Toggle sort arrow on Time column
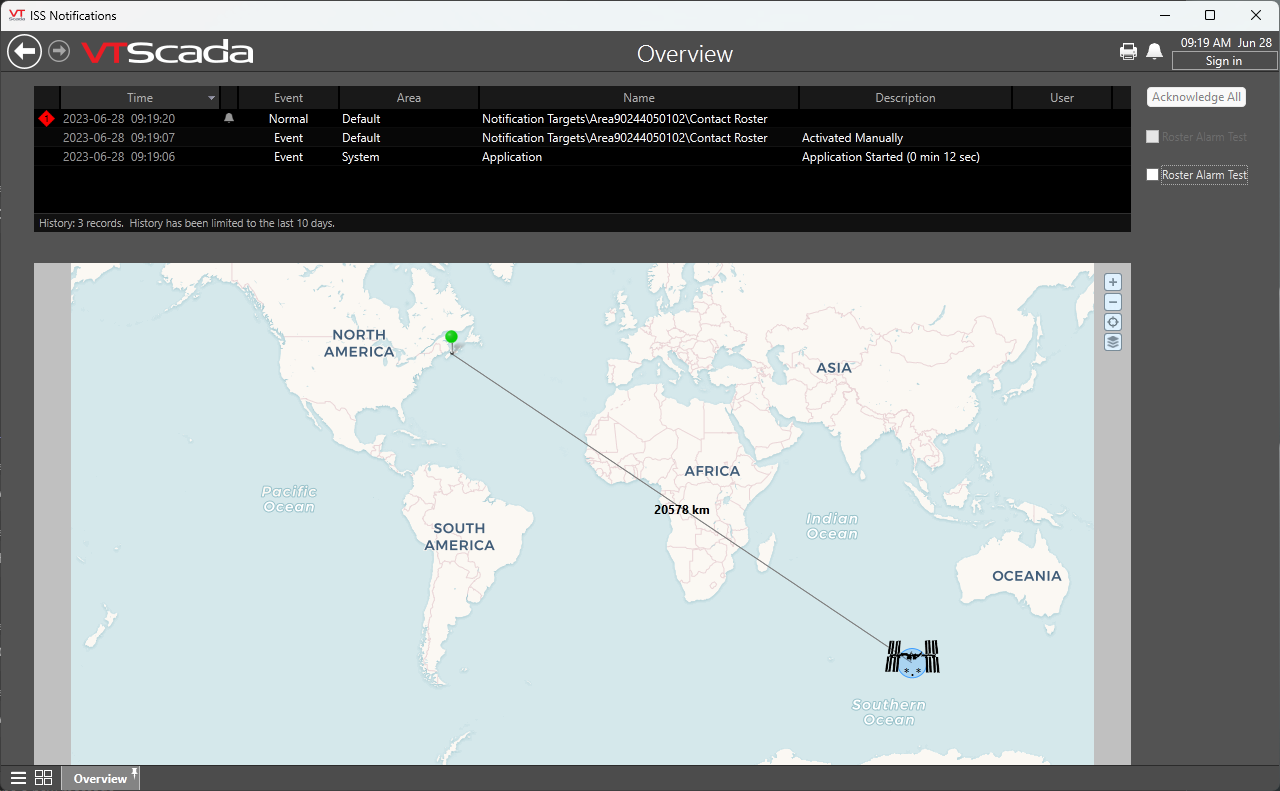Screen dimensions: 1280x791 [x=212, y=98]
